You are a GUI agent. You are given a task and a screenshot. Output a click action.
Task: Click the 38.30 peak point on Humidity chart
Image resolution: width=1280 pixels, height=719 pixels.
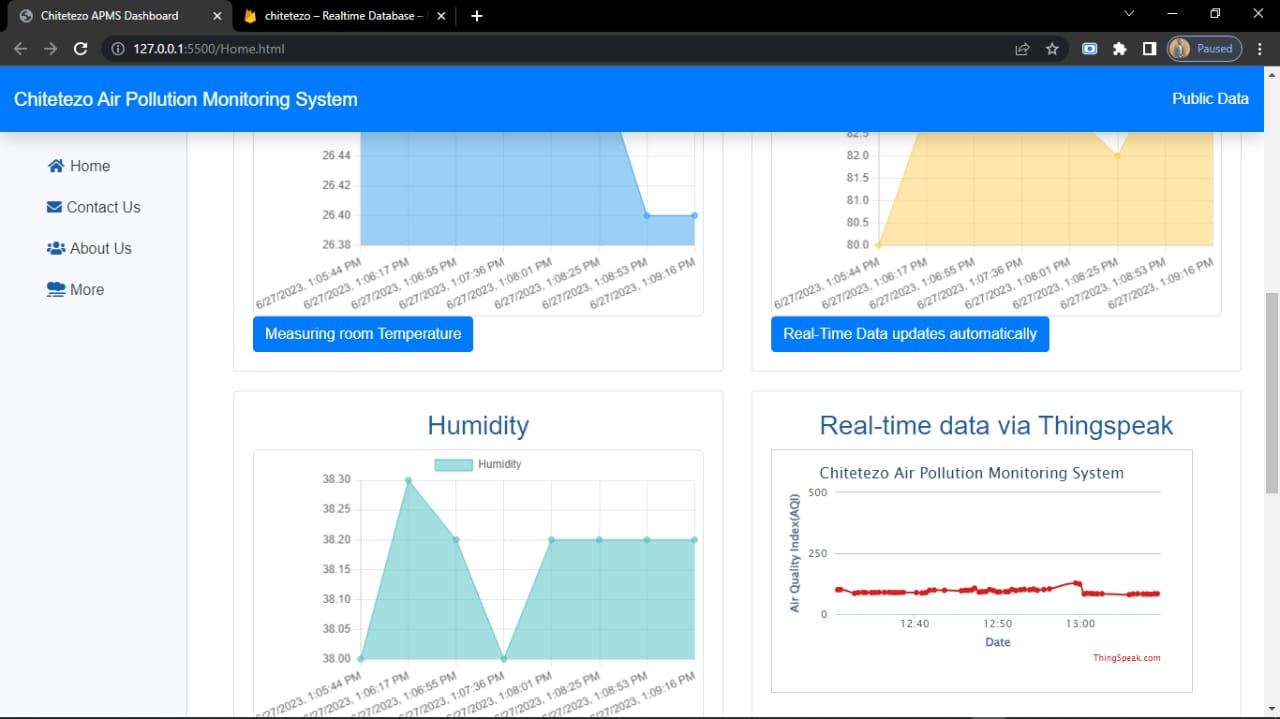408,480
